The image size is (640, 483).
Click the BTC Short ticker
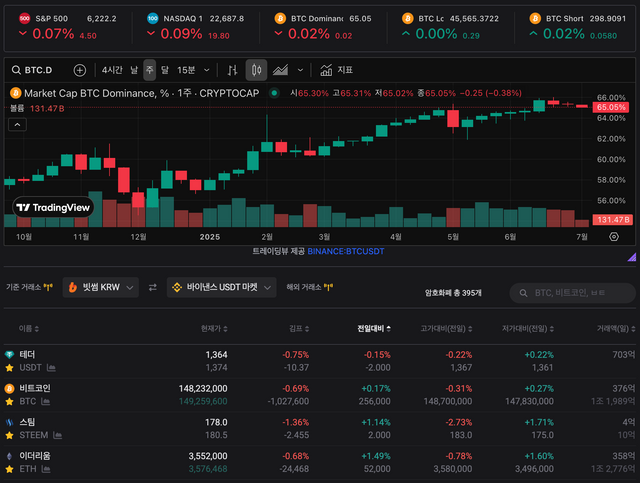pyautogui.click(x=578, y=27)
